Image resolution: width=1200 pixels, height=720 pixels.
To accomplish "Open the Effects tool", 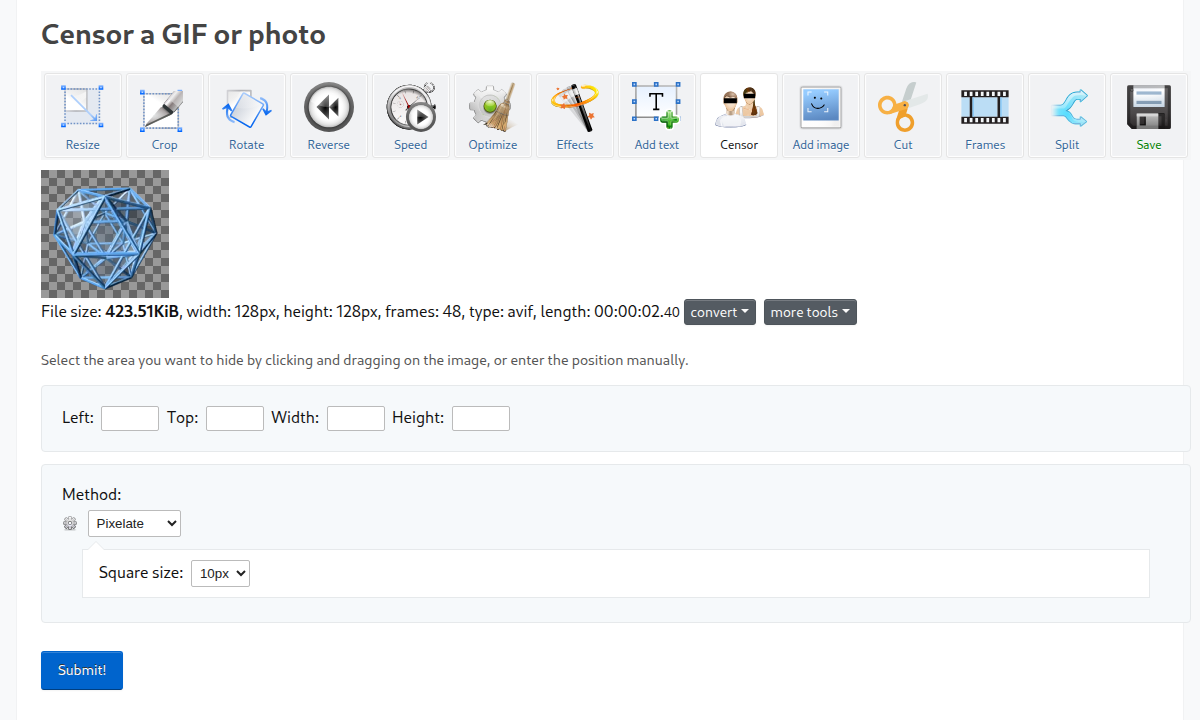I will (x=574, y=116).
